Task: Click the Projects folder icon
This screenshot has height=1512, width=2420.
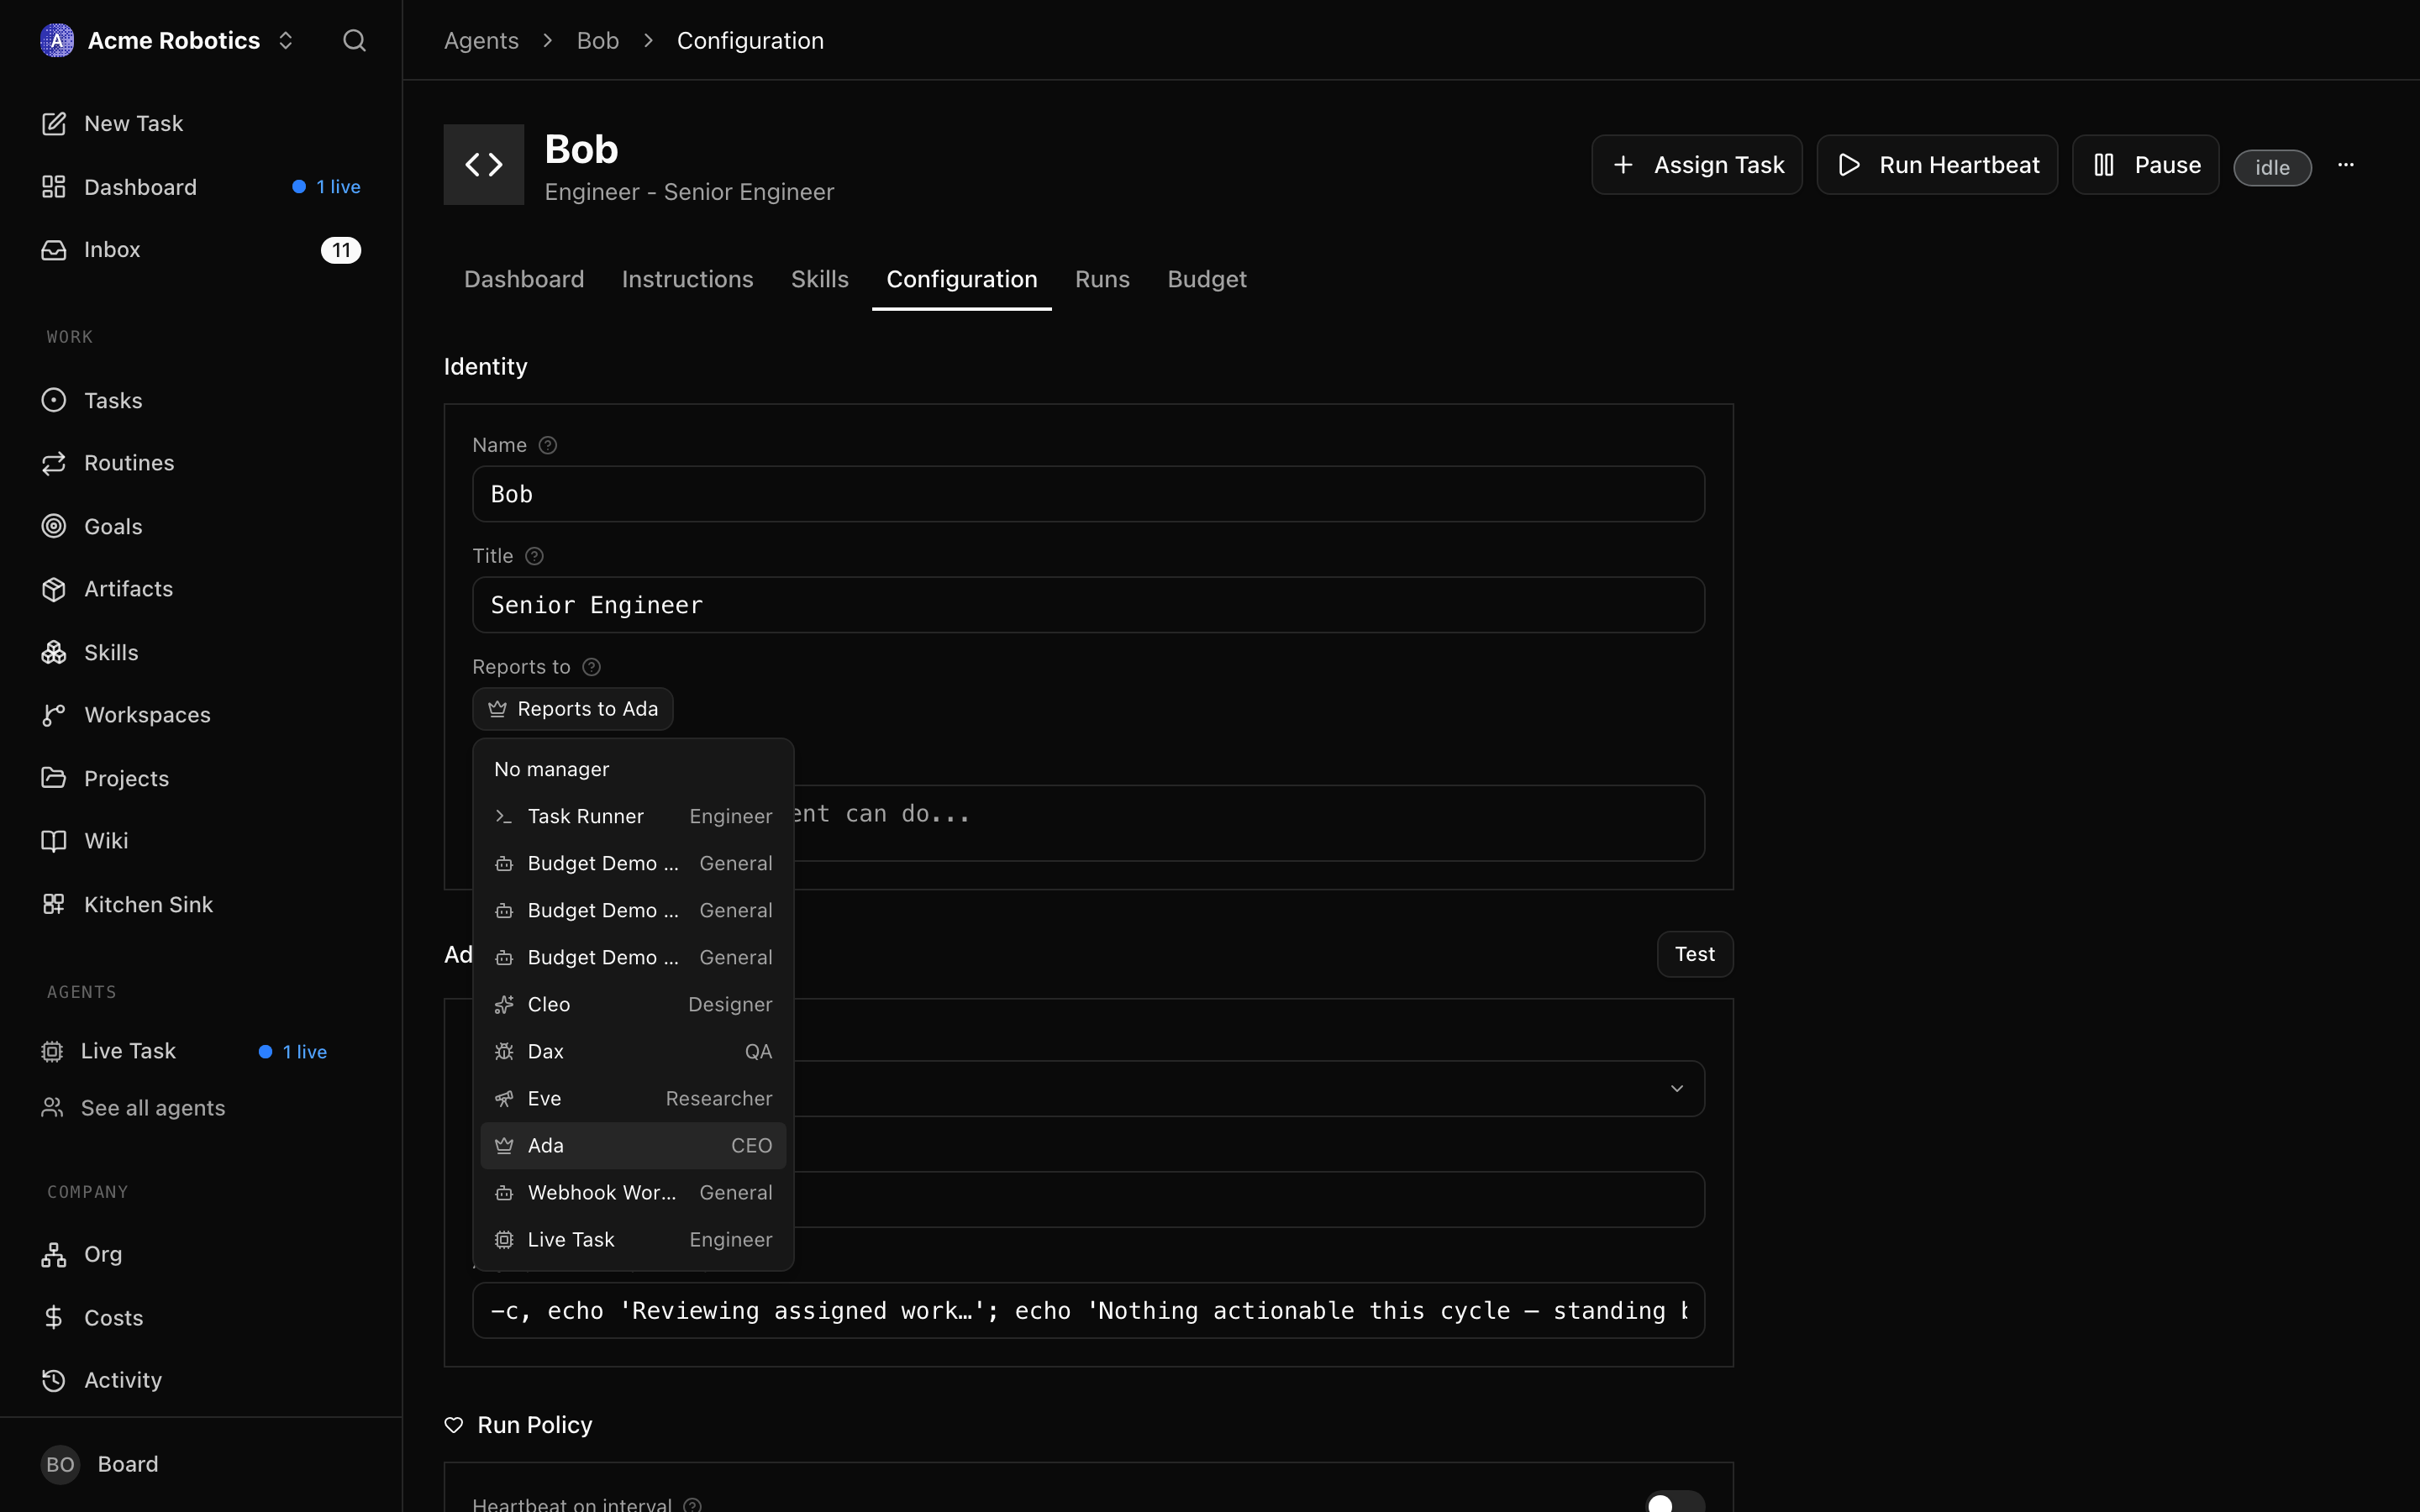Action: (x=54, y=778)
